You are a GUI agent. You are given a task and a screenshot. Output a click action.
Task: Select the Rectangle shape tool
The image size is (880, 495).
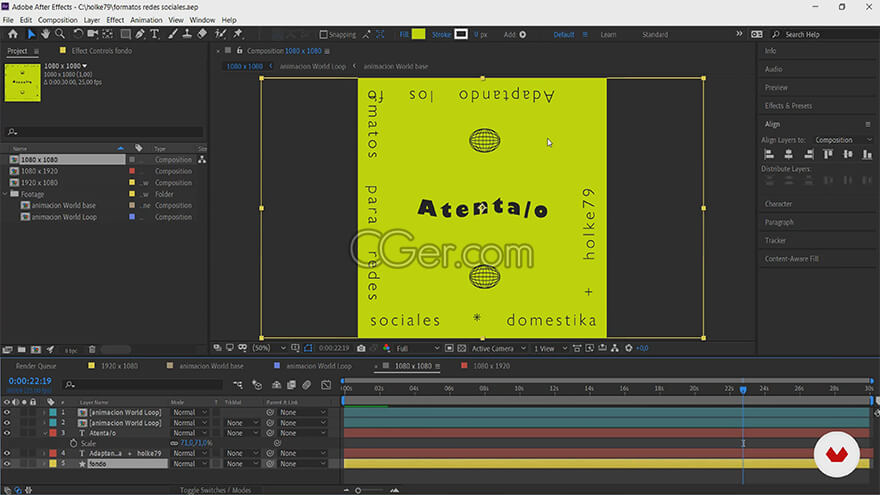point(125,34)
